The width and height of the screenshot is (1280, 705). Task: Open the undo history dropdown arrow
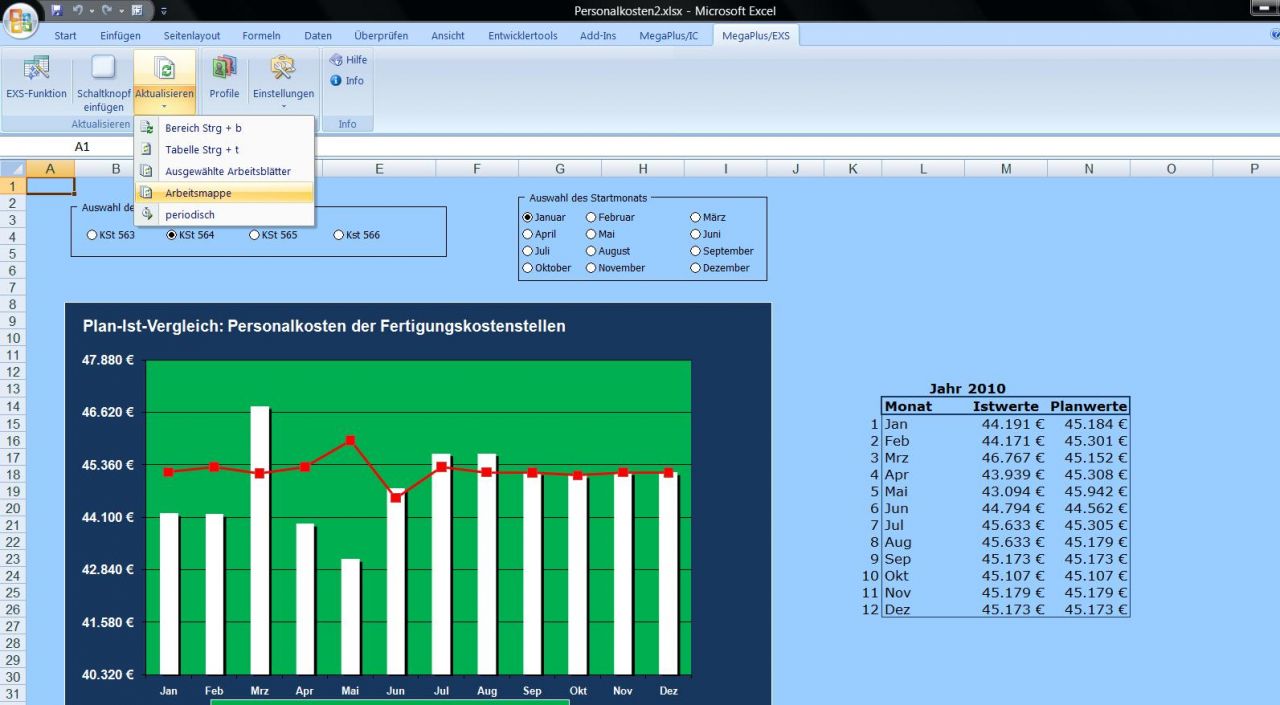(91, 11)
